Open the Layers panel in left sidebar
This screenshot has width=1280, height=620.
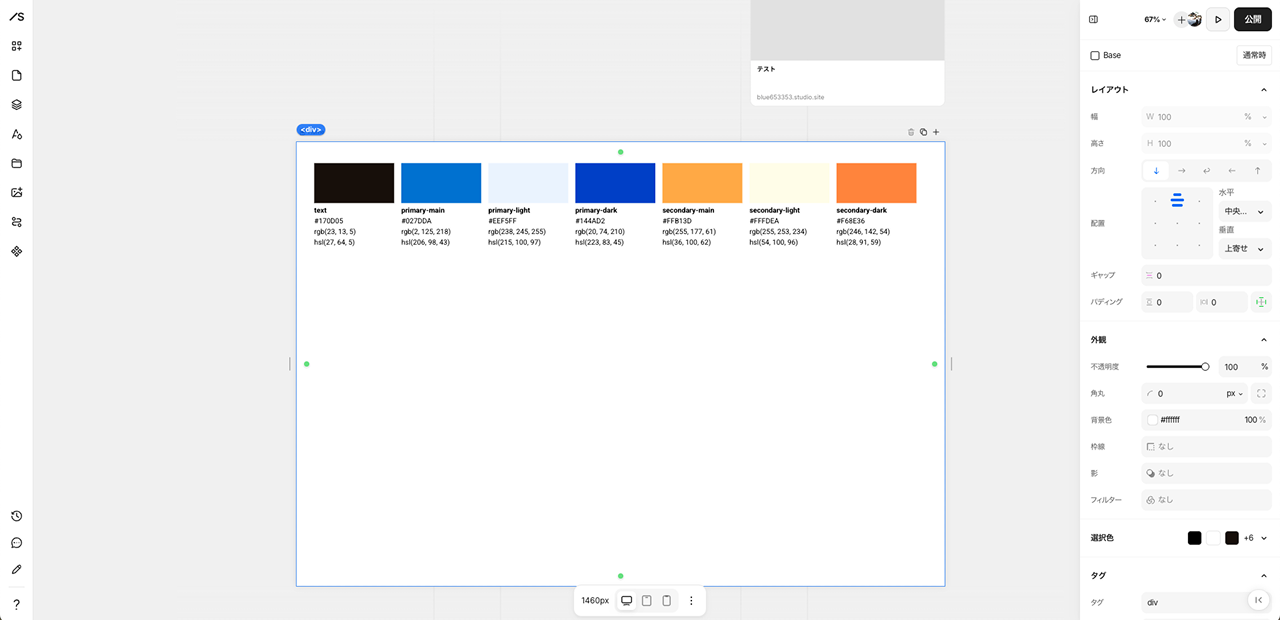coord(16,104)
